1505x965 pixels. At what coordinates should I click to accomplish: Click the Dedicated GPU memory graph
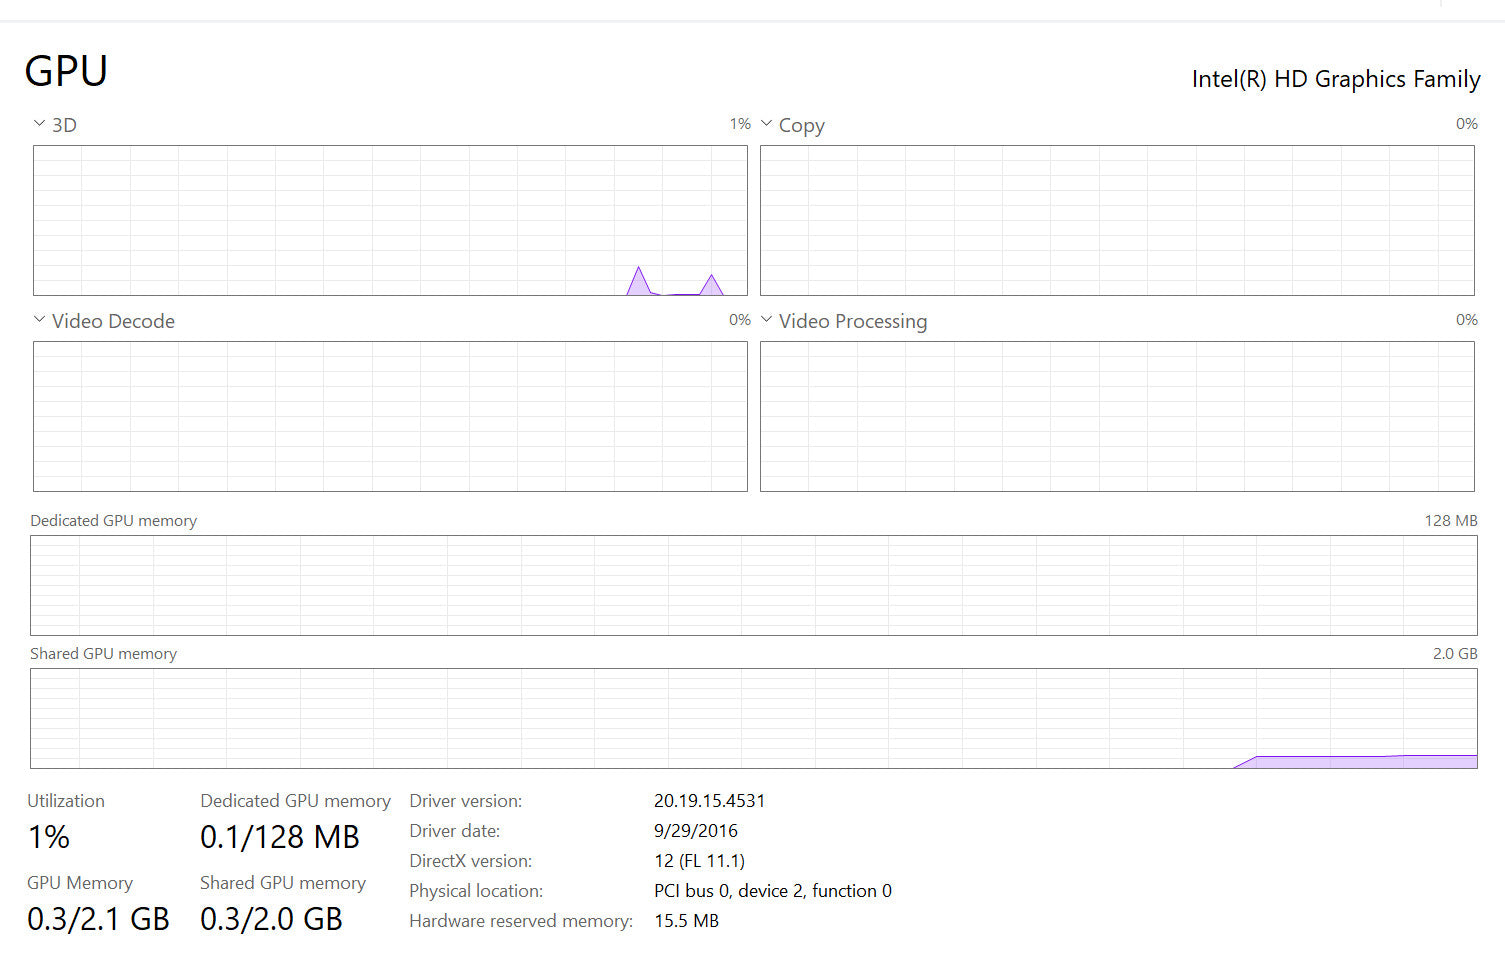tap(753, 585)
